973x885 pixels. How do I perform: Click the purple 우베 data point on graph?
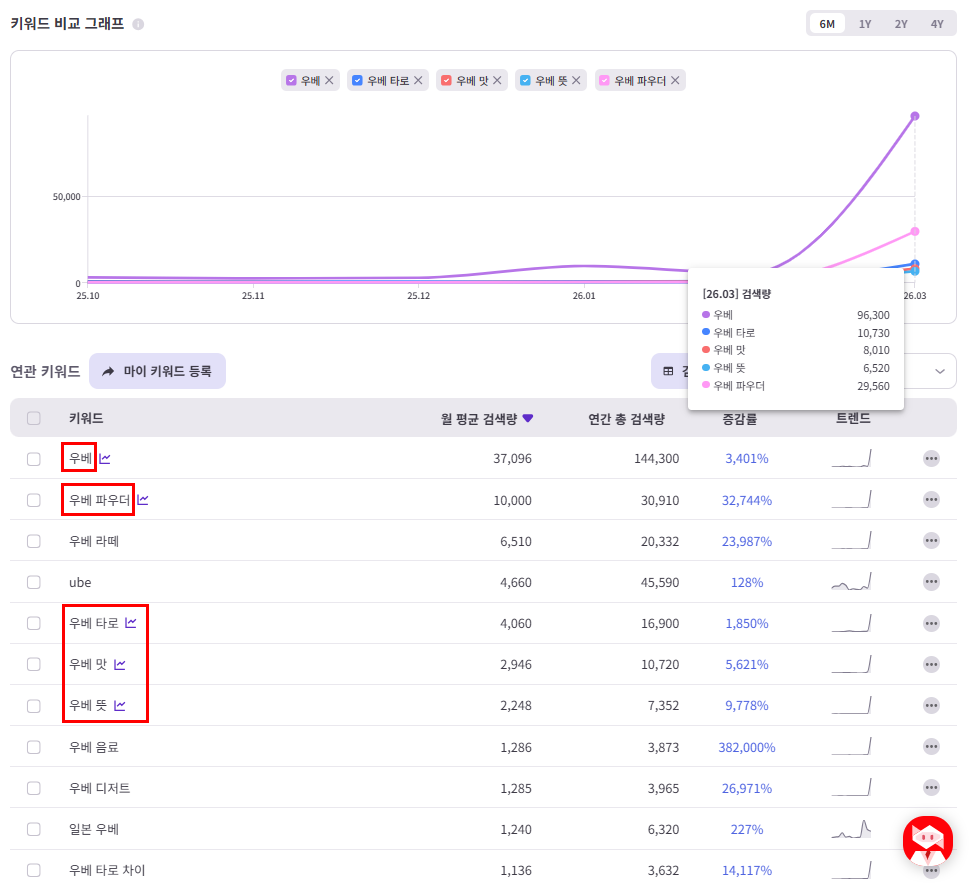(x=915, y=116)
